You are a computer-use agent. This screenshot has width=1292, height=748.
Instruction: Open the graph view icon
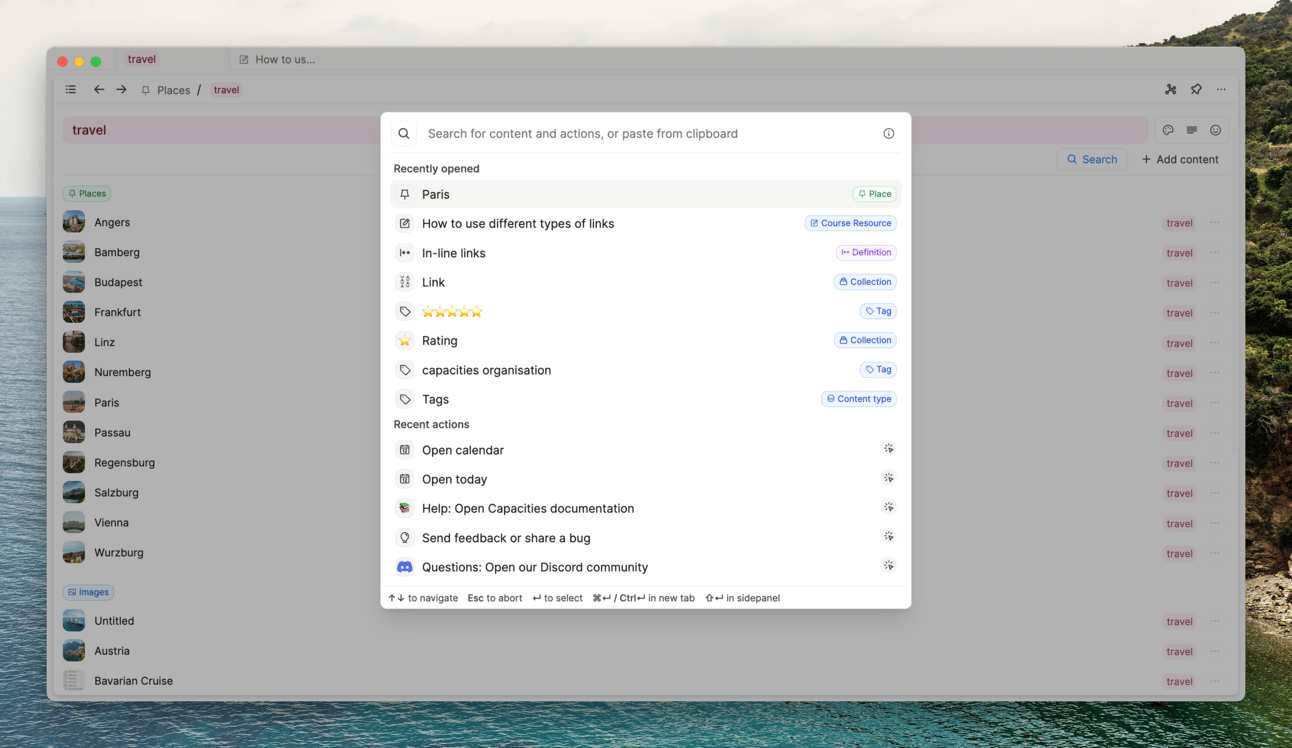[x=1171, y=90]
